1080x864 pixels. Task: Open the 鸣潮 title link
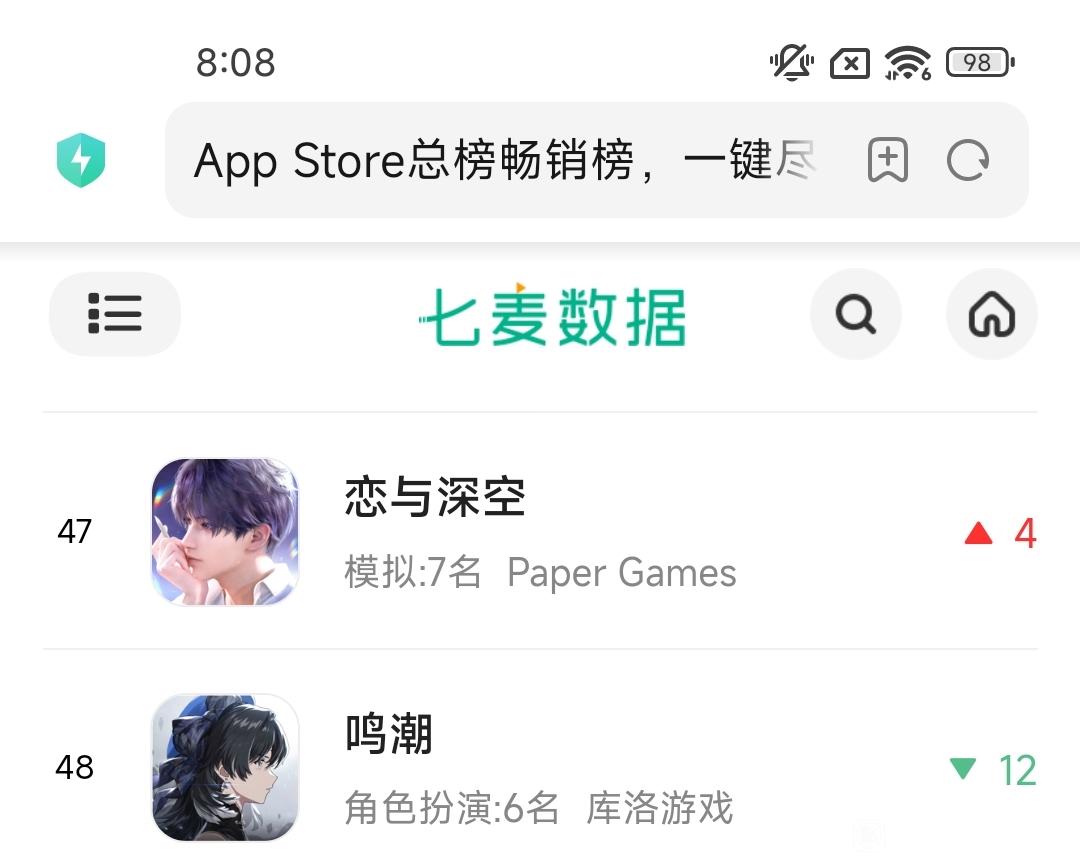tap(388, 733)
